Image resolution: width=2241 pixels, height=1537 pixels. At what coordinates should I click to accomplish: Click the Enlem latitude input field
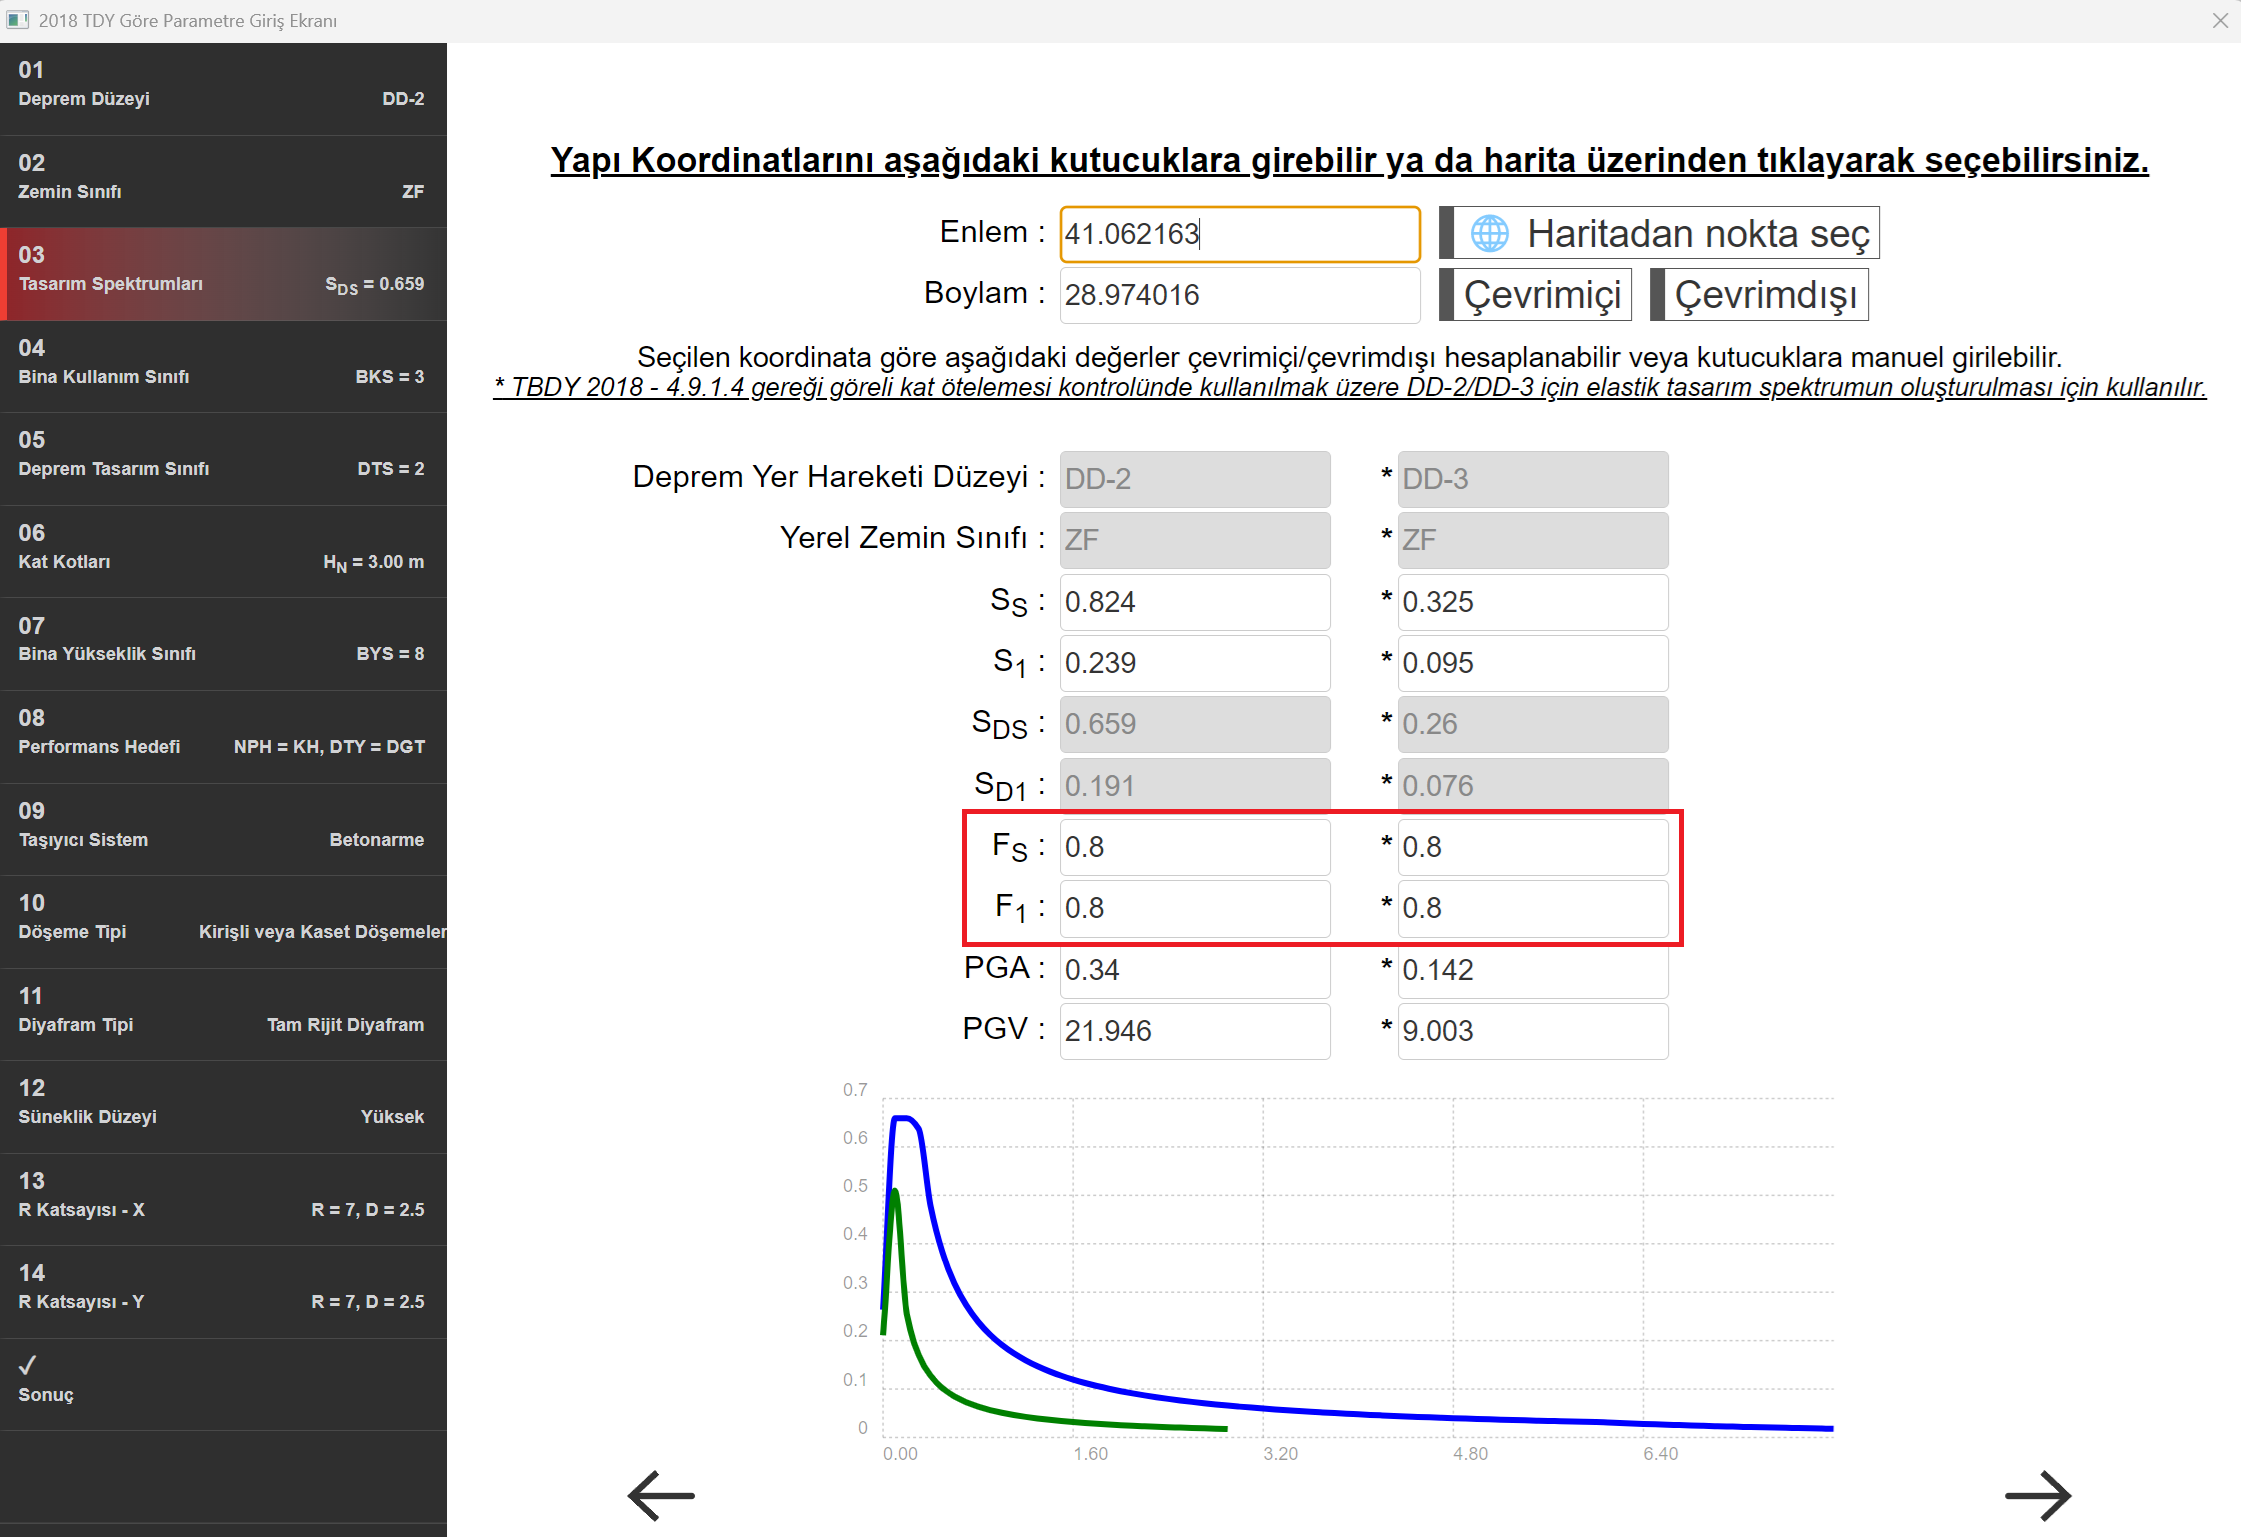click(x=1238, y=234)
